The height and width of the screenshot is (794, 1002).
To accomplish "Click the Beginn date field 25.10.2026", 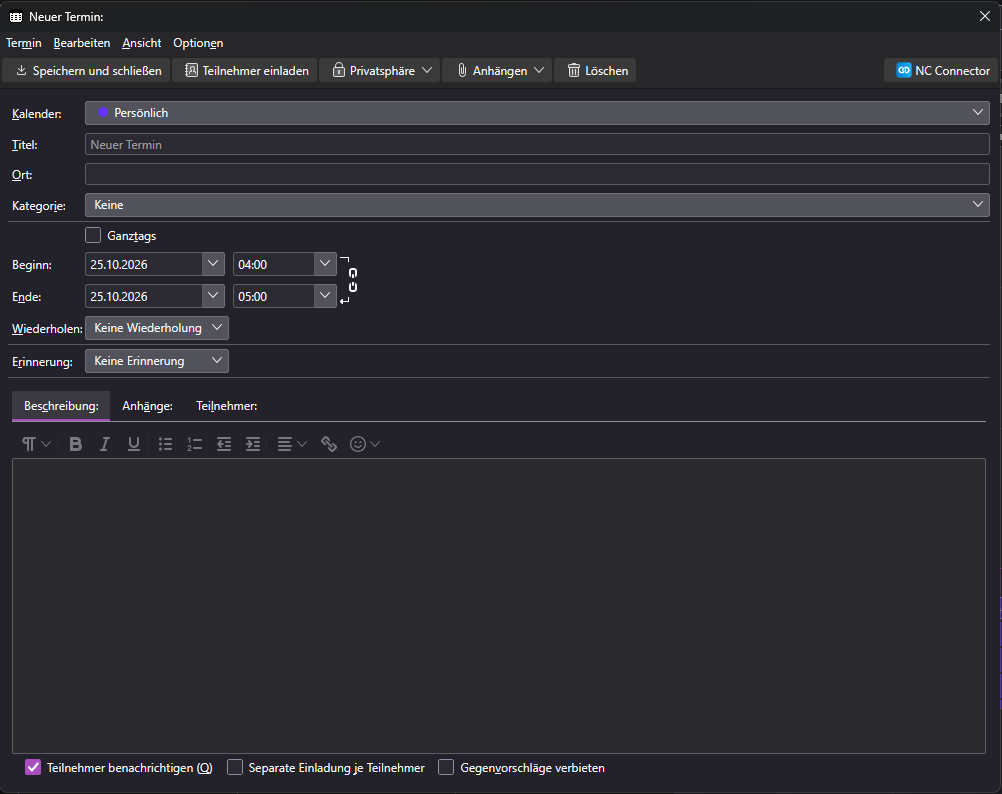I will pos(144,264).
